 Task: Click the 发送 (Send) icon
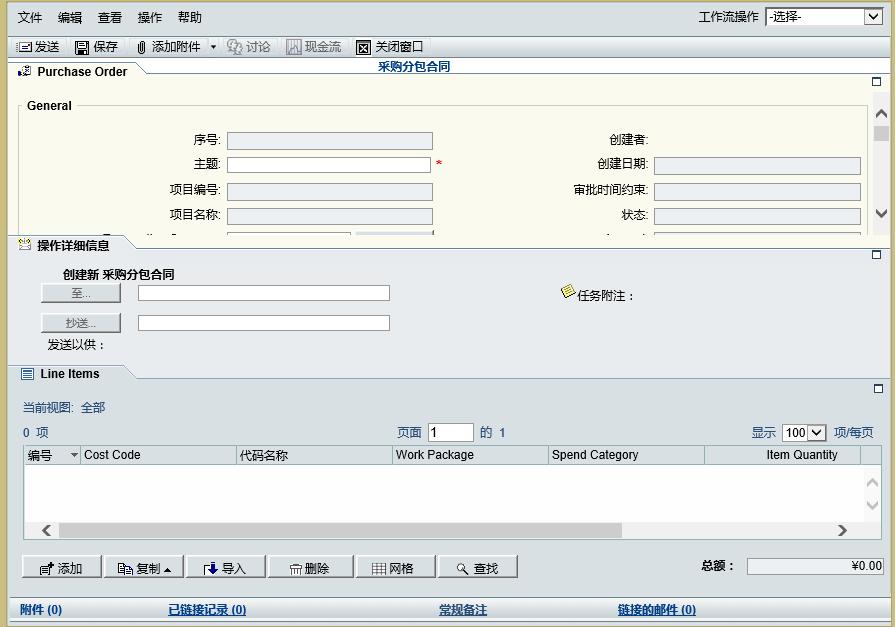pyautogui.click(x=28, y=45)
